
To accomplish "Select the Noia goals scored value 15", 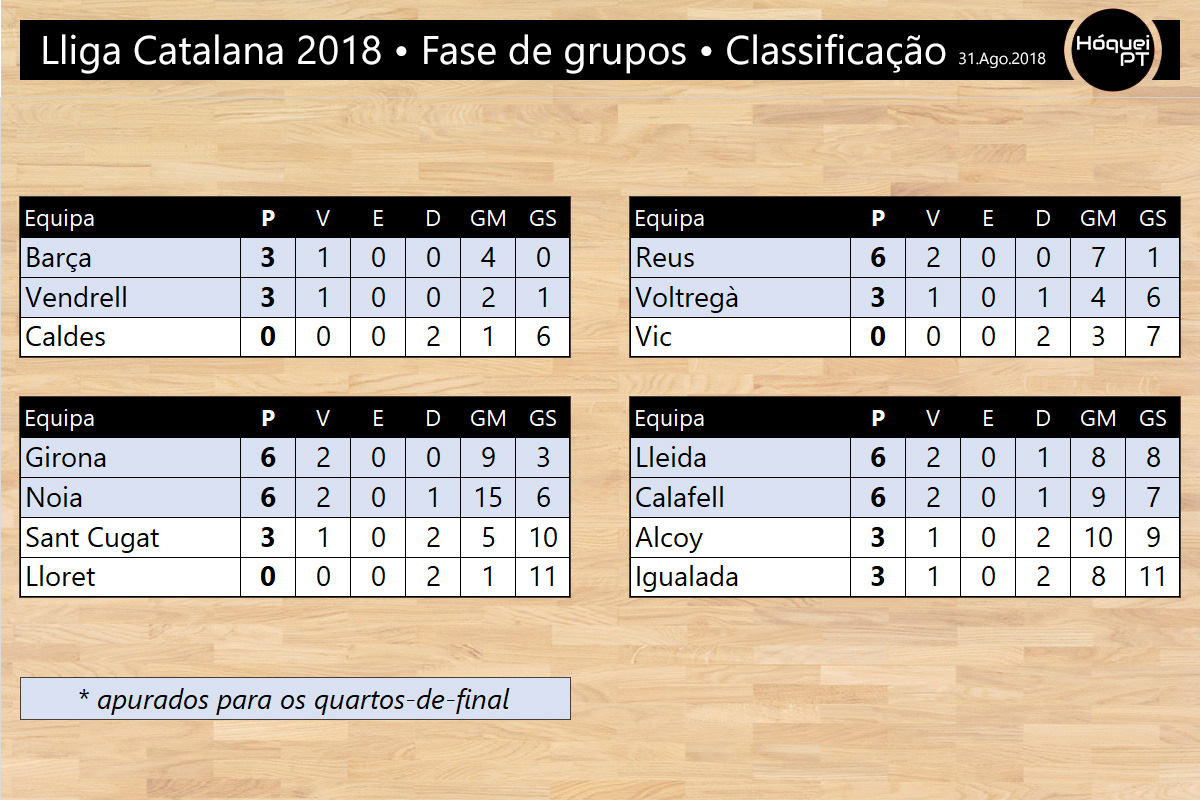I will click(488, 498).
